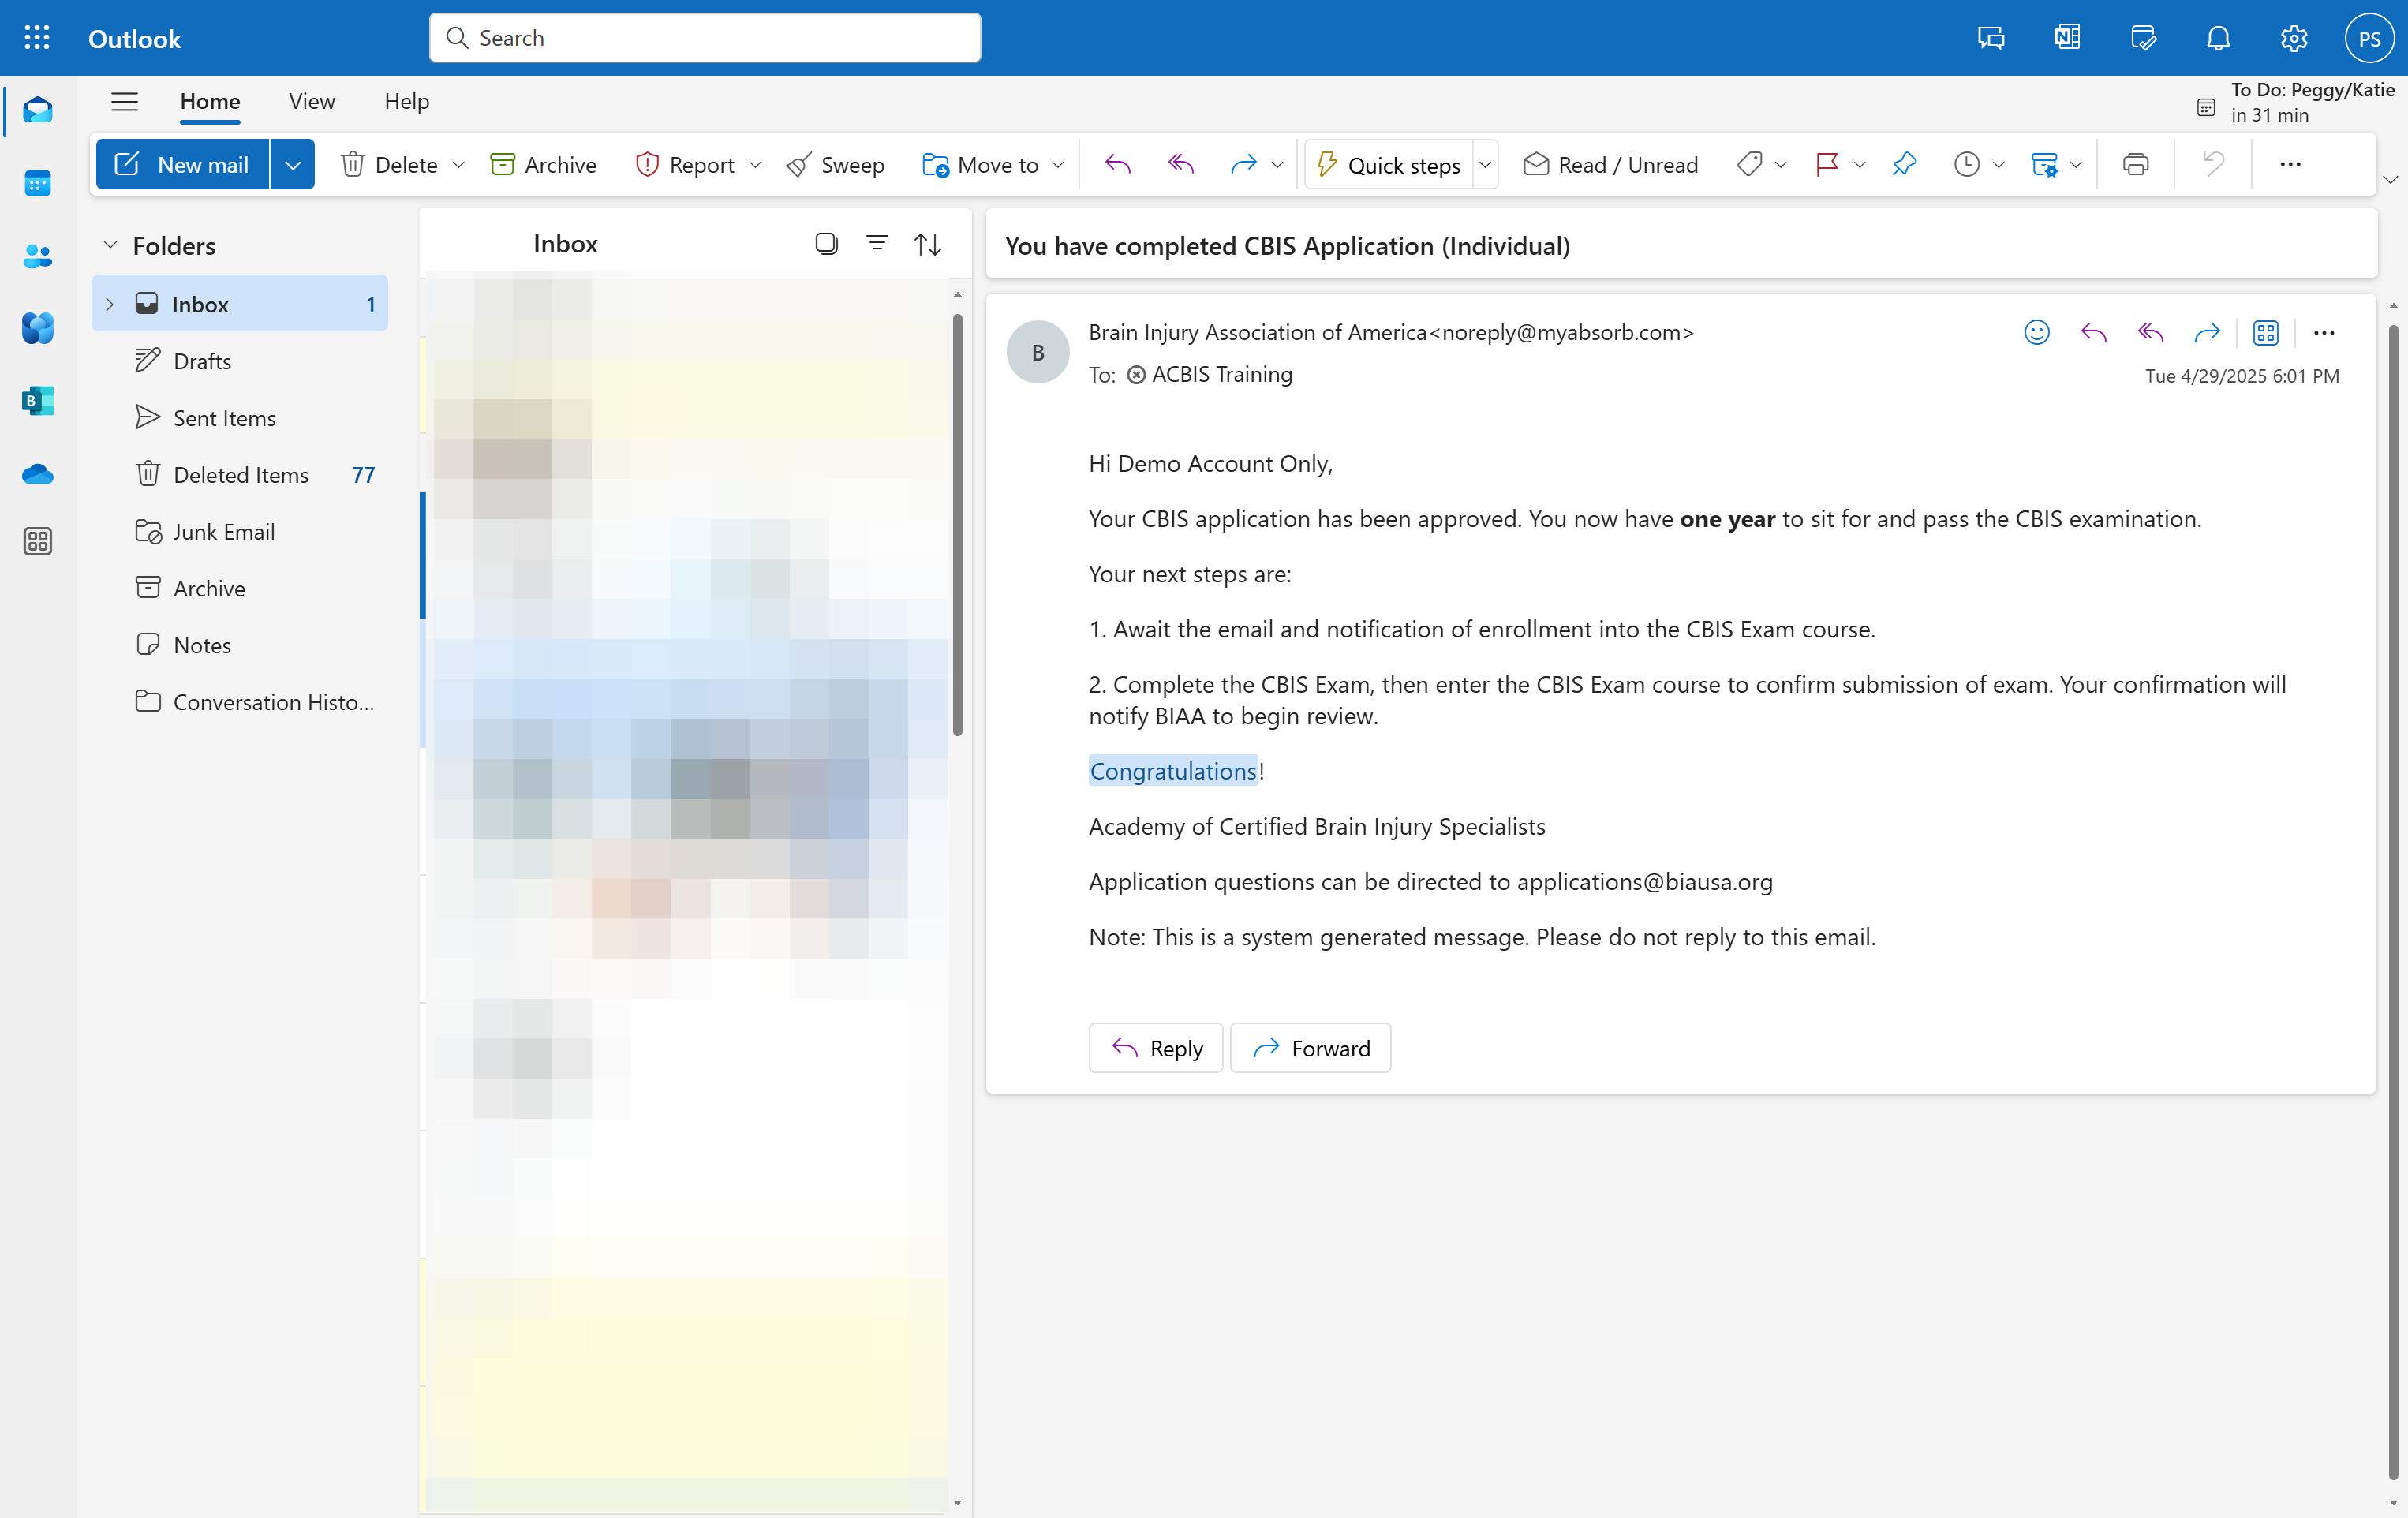The height and width of the screenshot is (1518, 2408).
Task: Select the Home tab
Action: [210, 101]
